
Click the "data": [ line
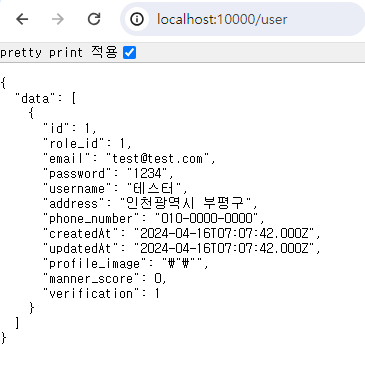point(46,99)
